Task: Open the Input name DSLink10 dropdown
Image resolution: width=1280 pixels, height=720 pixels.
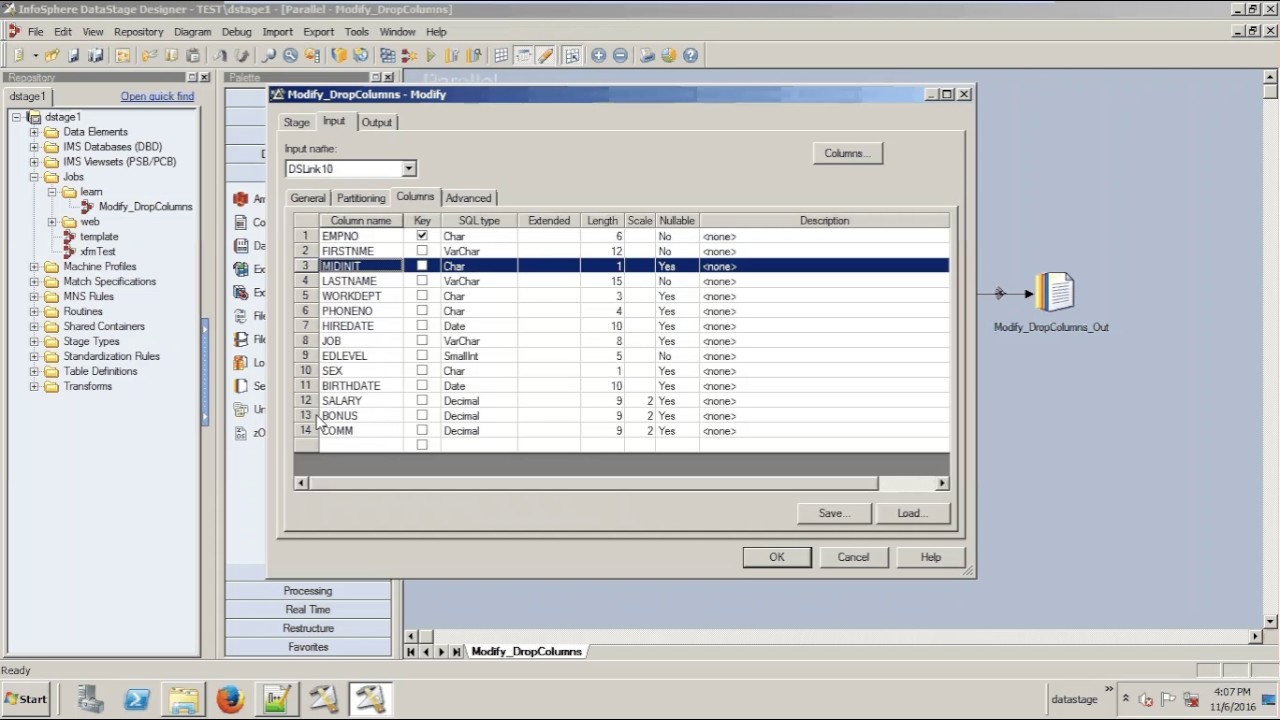Action: (x=408, y=169)
